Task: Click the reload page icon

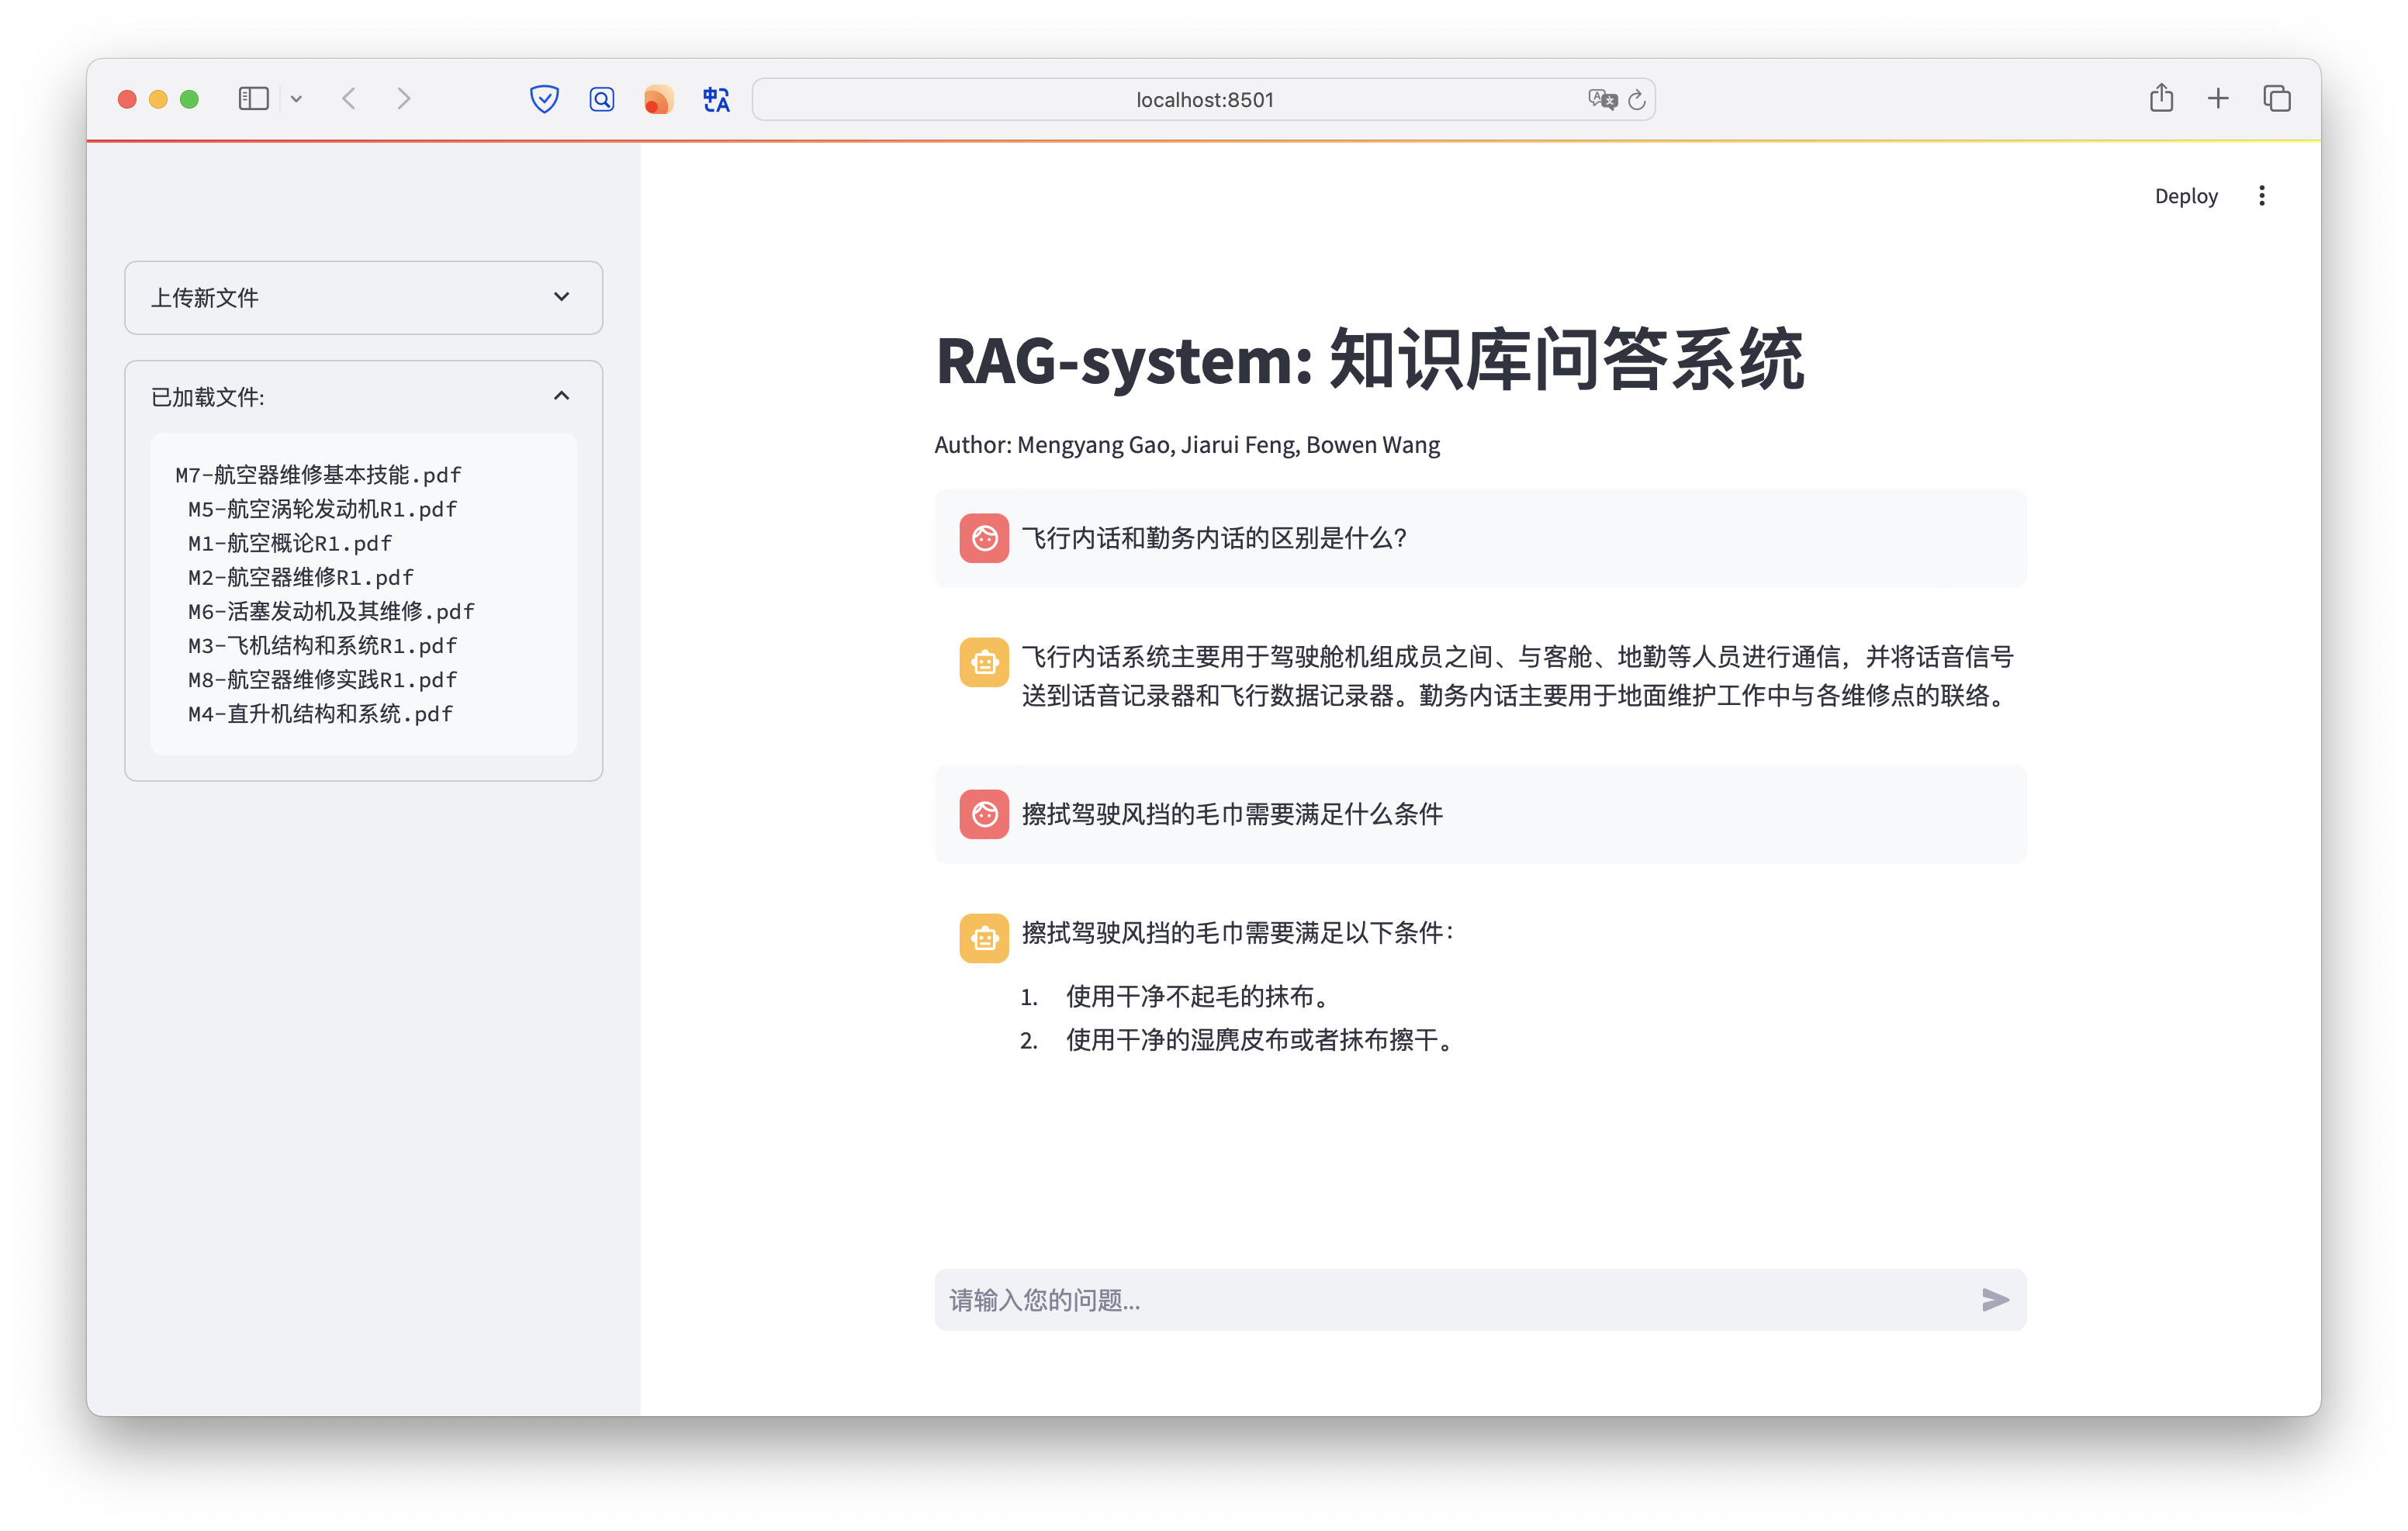Action: point(1637,100)
